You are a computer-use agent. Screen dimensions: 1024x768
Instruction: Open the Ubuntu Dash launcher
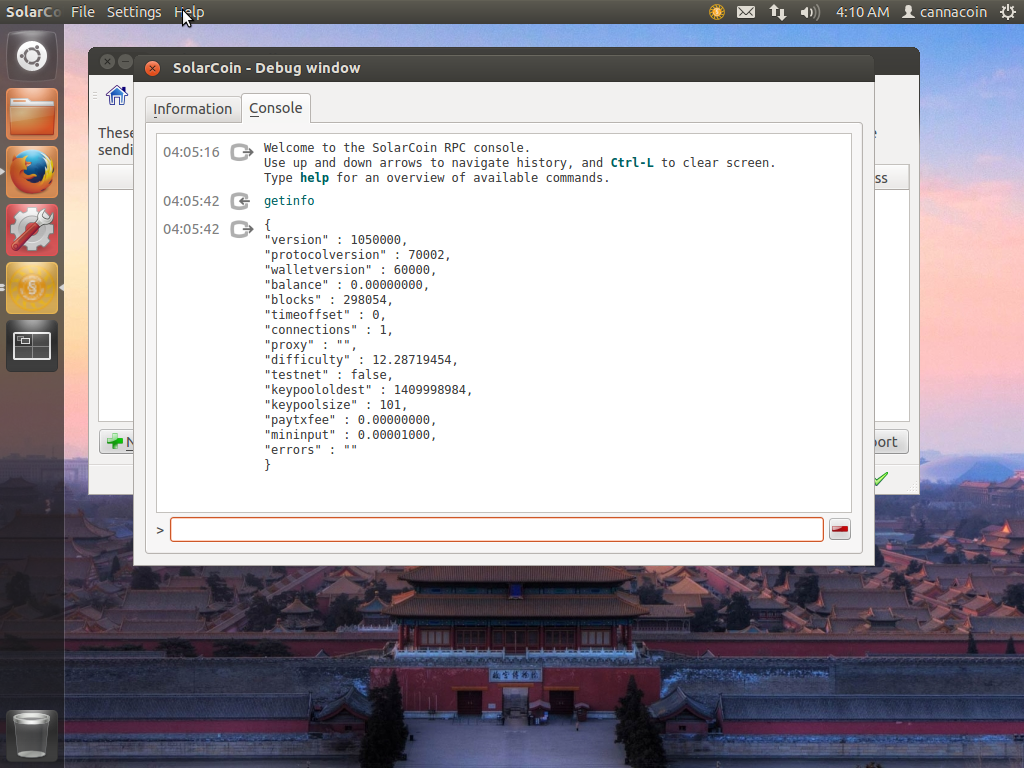pos(32,56)
